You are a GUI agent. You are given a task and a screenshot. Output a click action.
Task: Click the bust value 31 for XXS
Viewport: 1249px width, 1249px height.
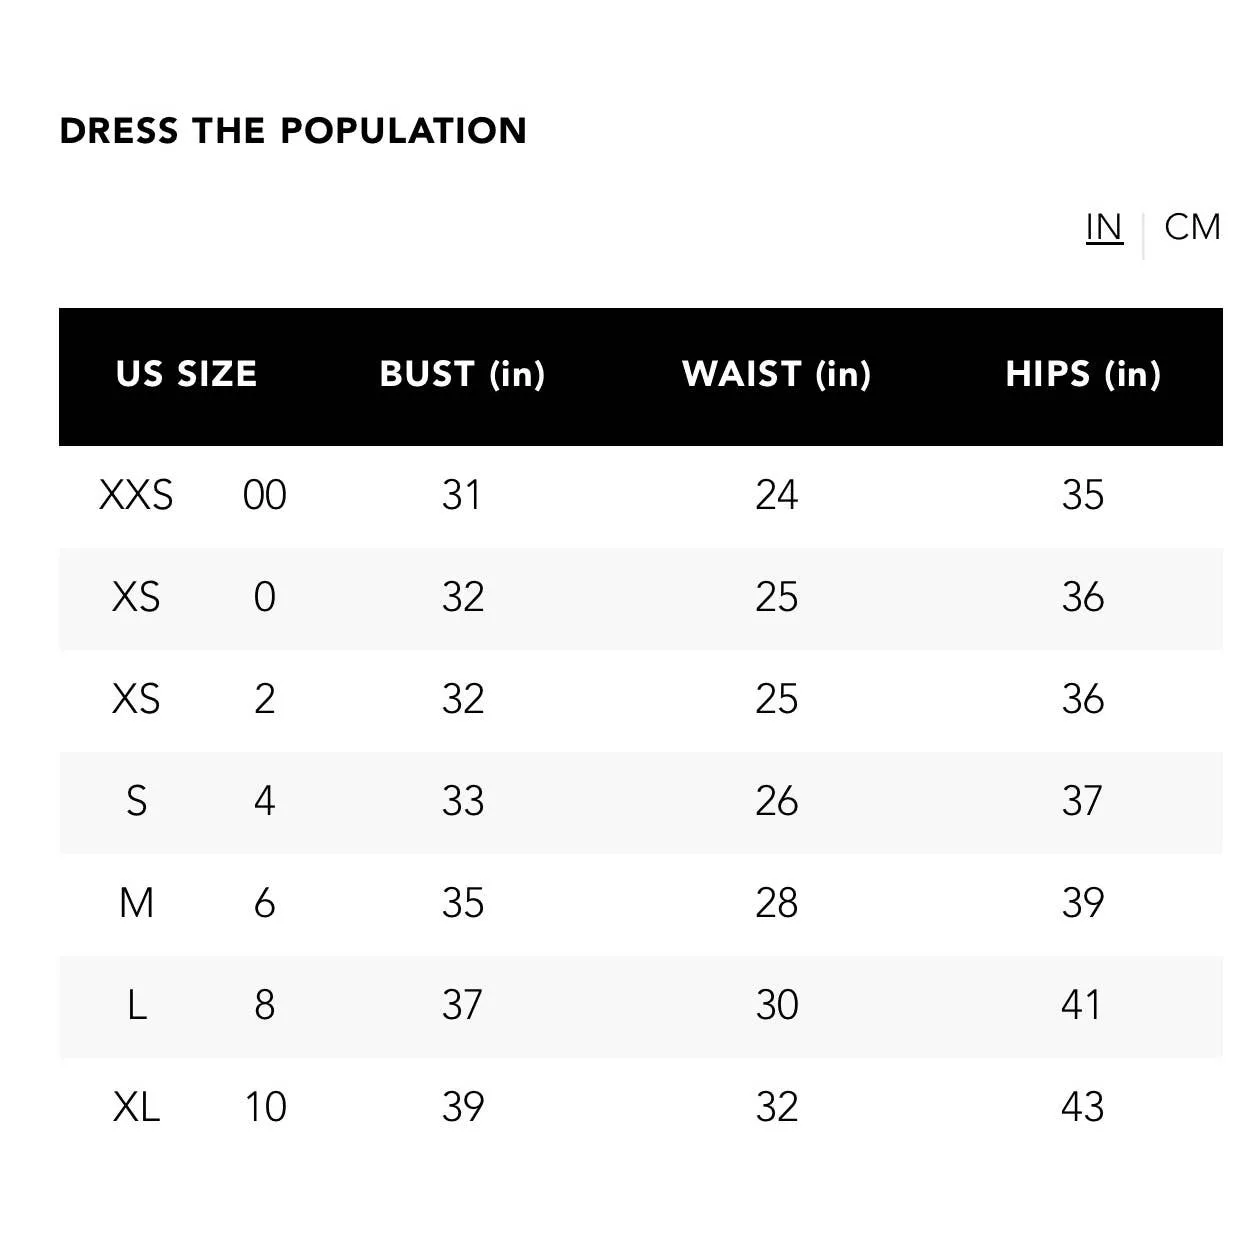point(462,495)
